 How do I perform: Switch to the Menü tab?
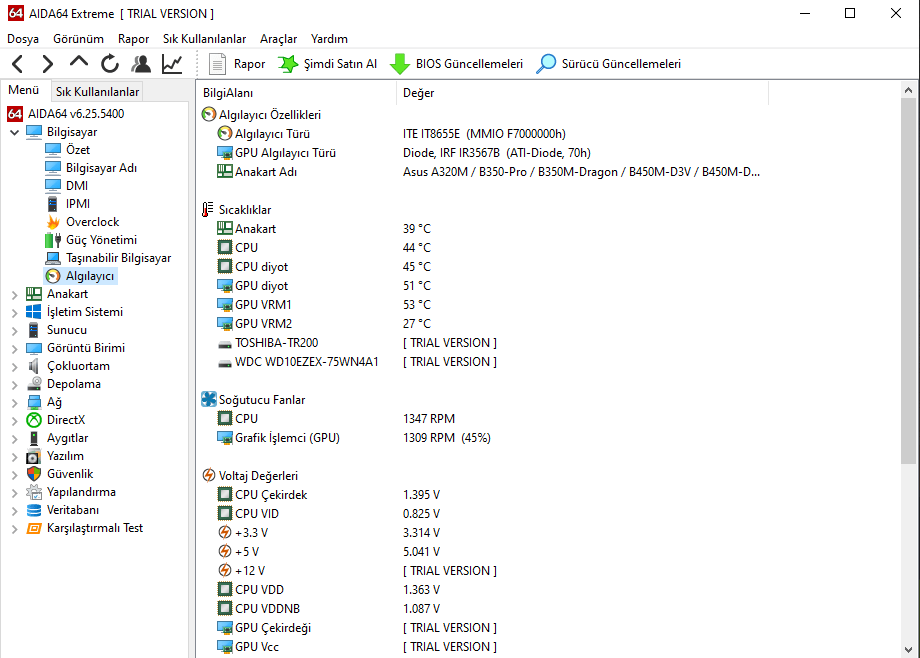point(23,90)
